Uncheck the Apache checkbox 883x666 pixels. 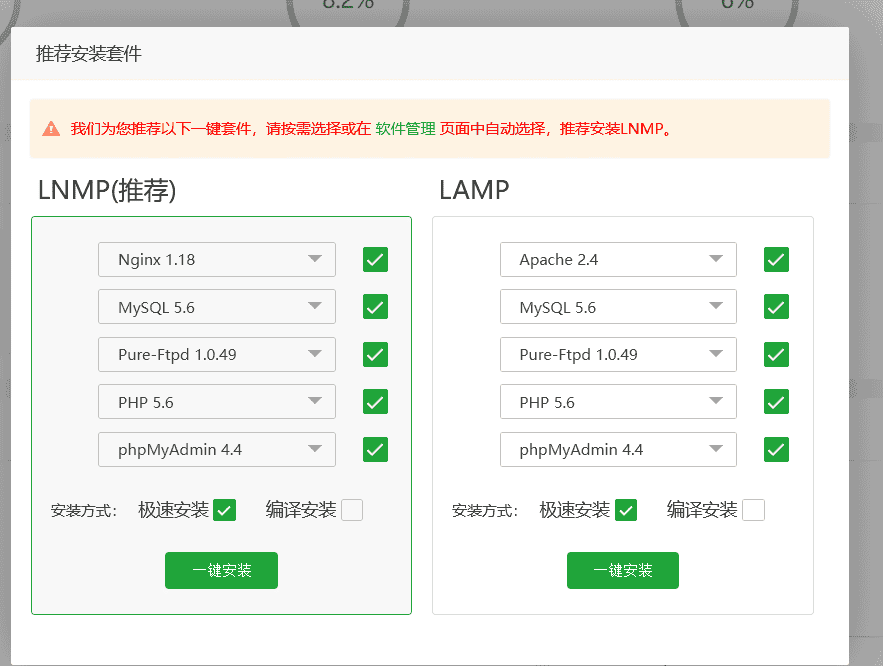[x=775, y=259]
